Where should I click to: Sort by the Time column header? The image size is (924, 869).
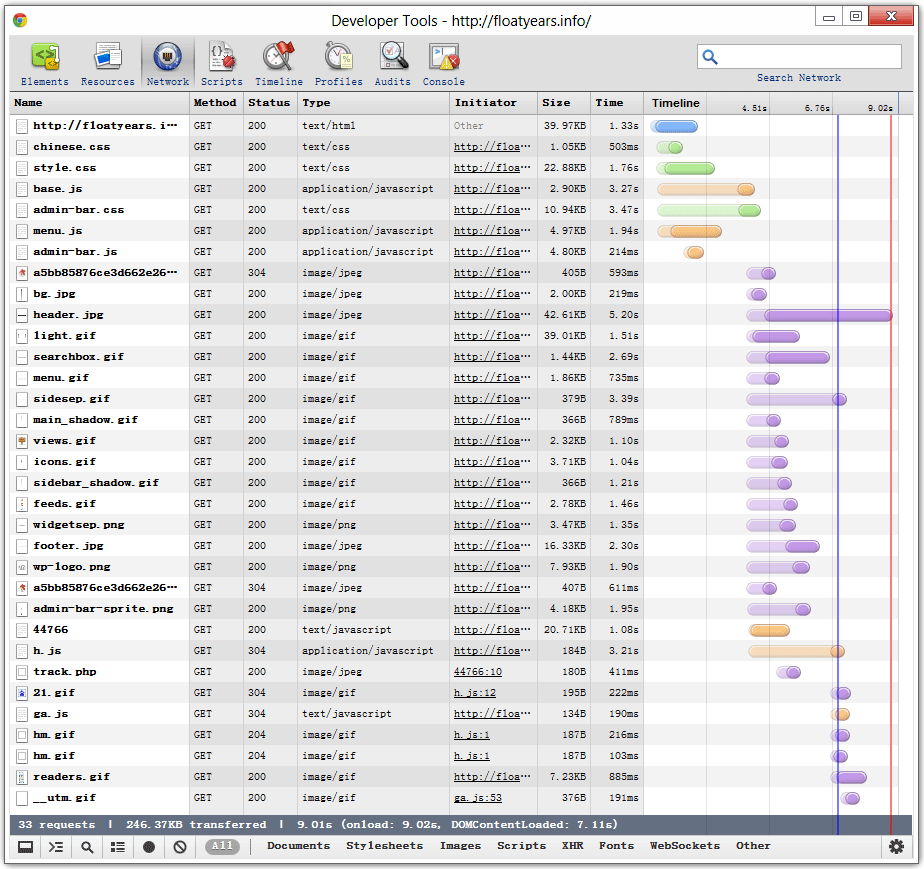tap(616, 103)
